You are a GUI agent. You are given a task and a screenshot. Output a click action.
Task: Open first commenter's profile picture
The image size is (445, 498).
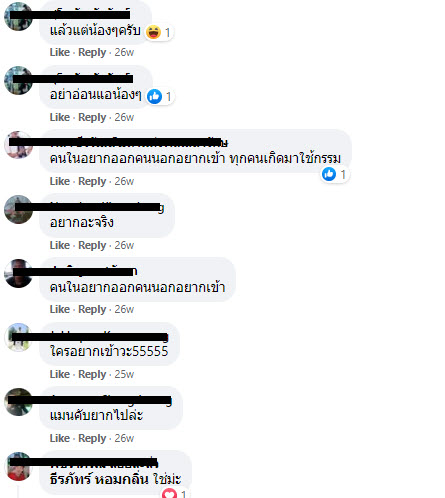coord(18,16)
